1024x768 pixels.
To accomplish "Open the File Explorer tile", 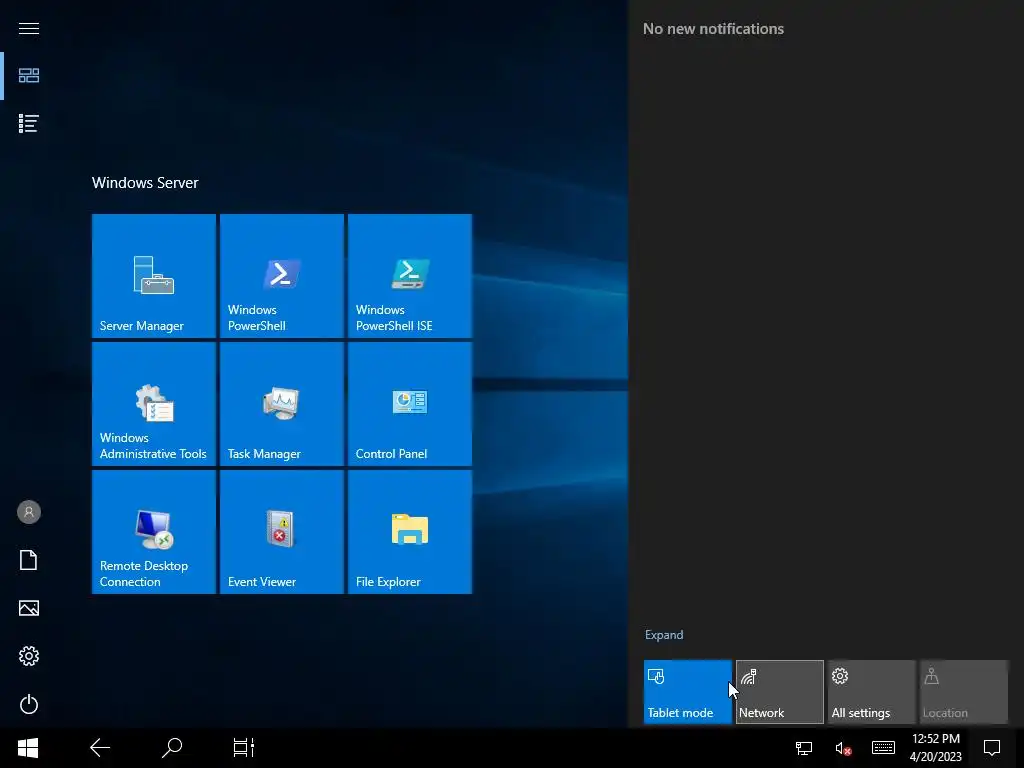I will point(409,532).
